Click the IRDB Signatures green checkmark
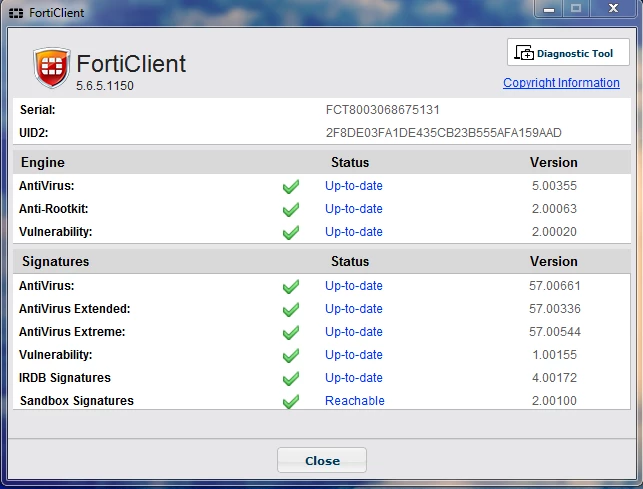The image size is (643, 489). (291, 378)
